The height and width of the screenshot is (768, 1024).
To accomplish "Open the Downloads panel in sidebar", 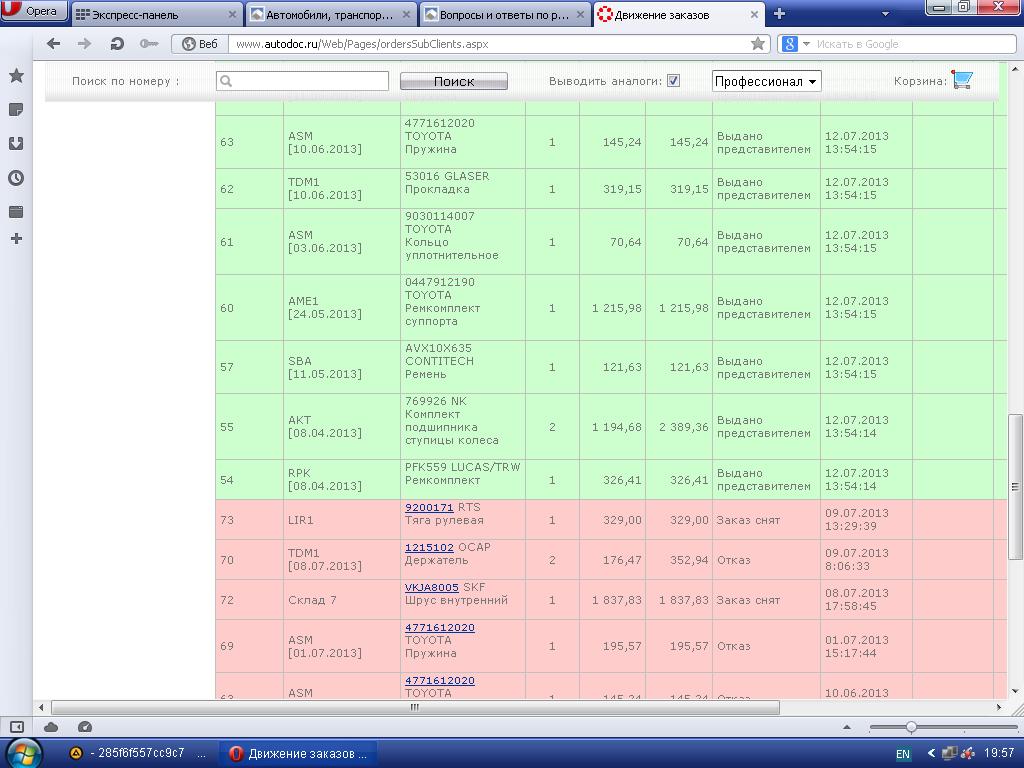I will (16, 144).
